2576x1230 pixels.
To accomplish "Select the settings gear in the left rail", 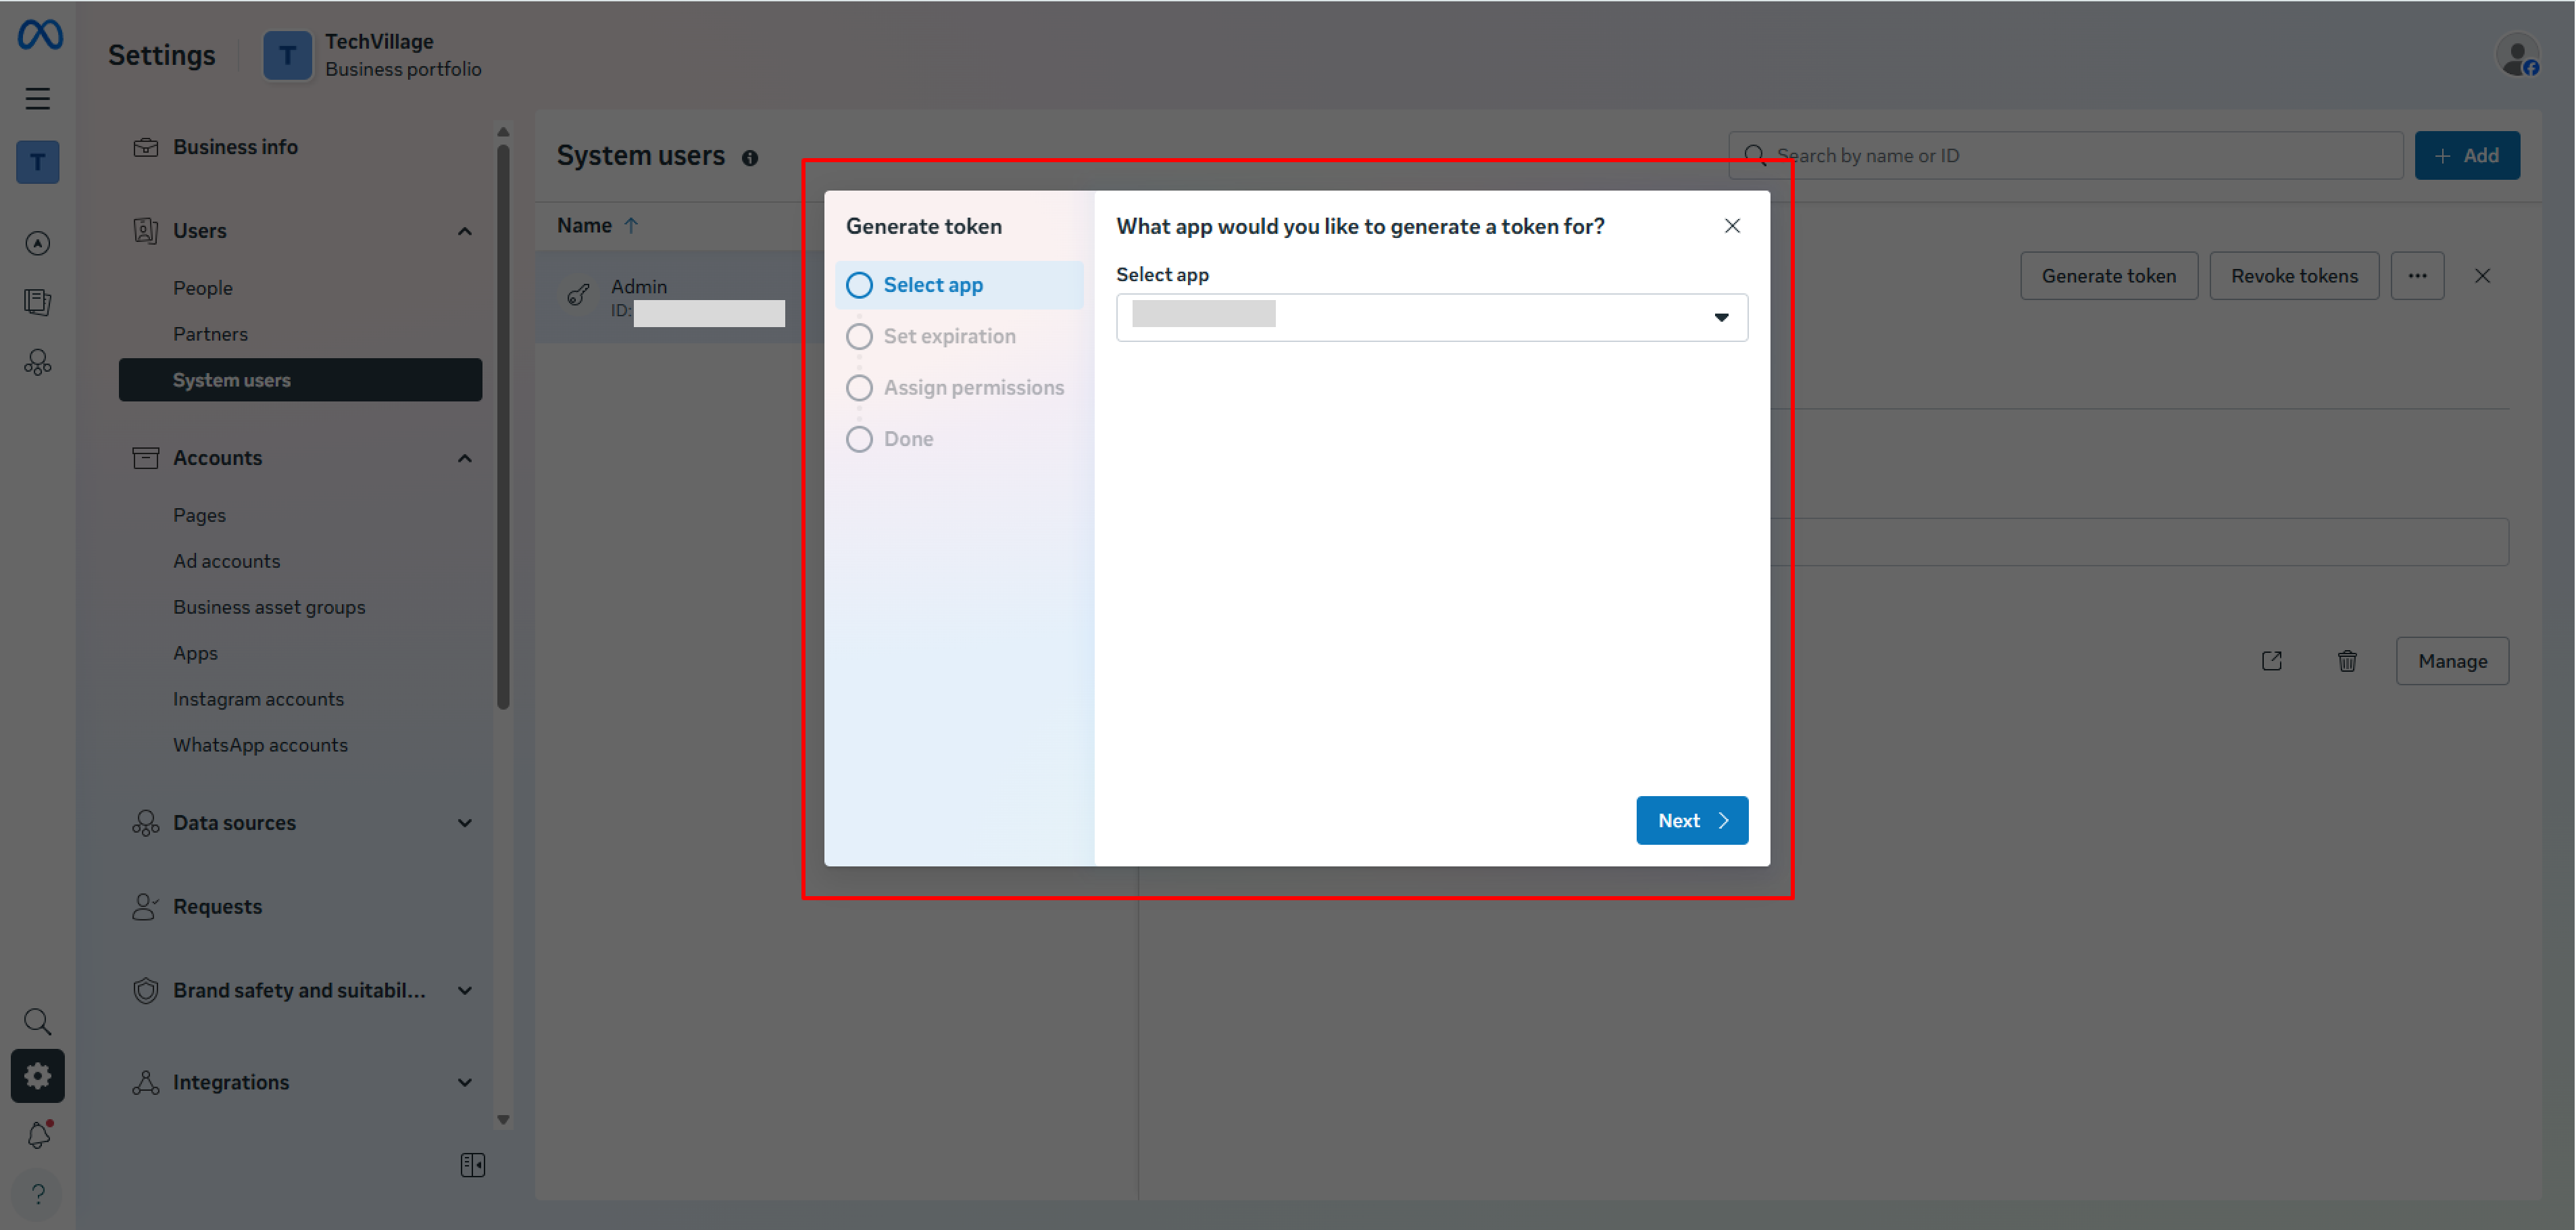I will [x=38, y=1075].
